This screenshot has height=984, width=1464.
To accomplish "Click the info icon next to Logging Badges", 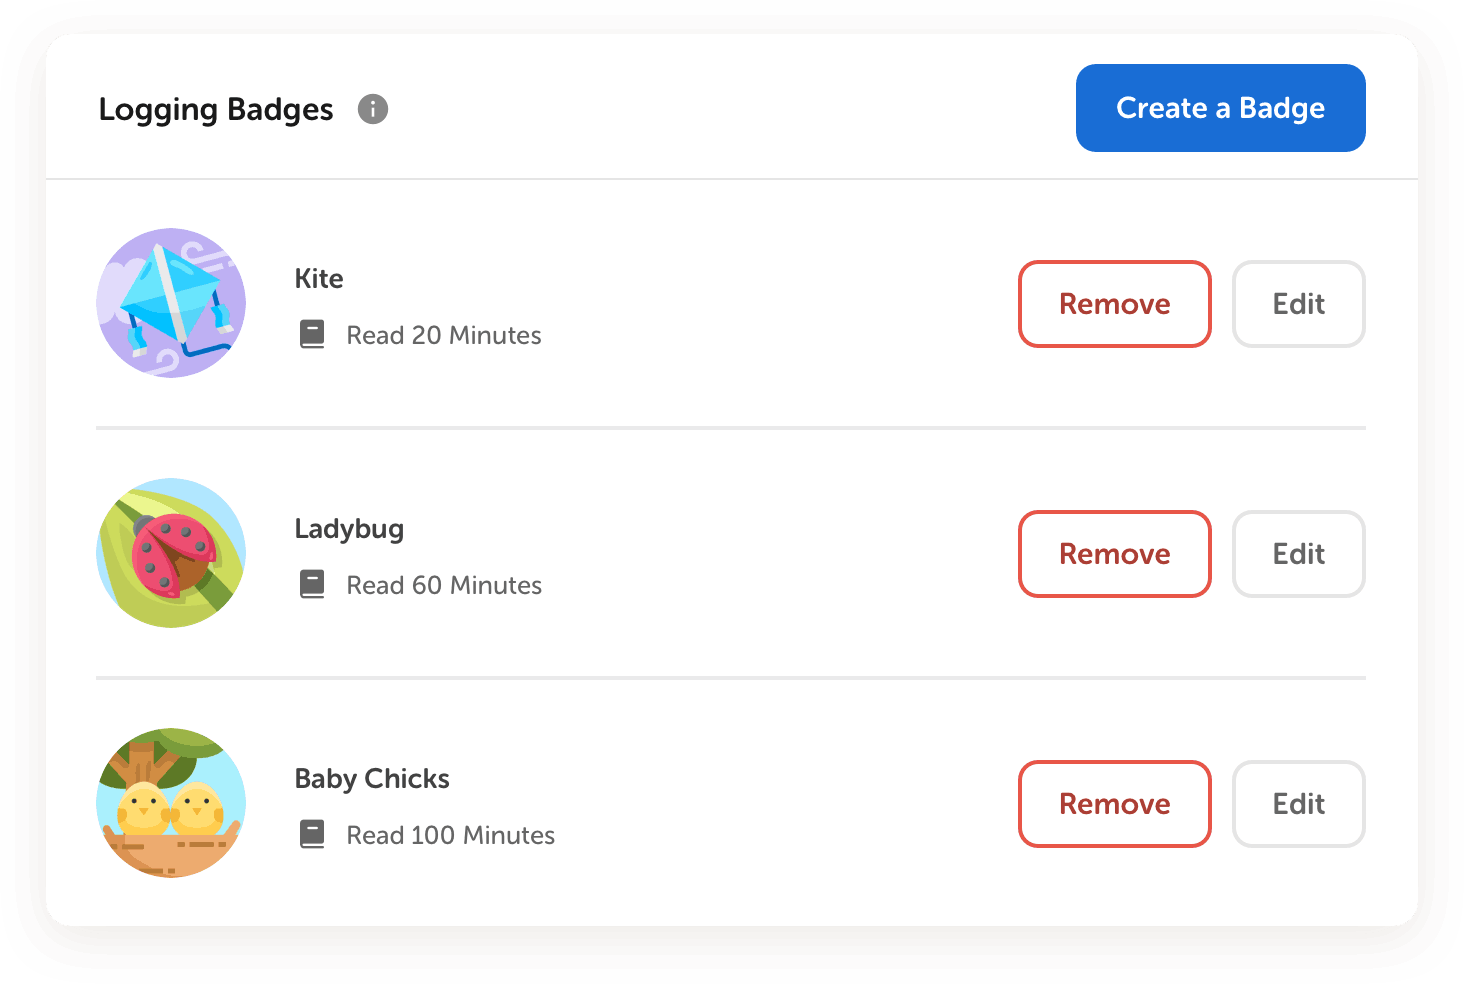I will (x=372, y=109).
